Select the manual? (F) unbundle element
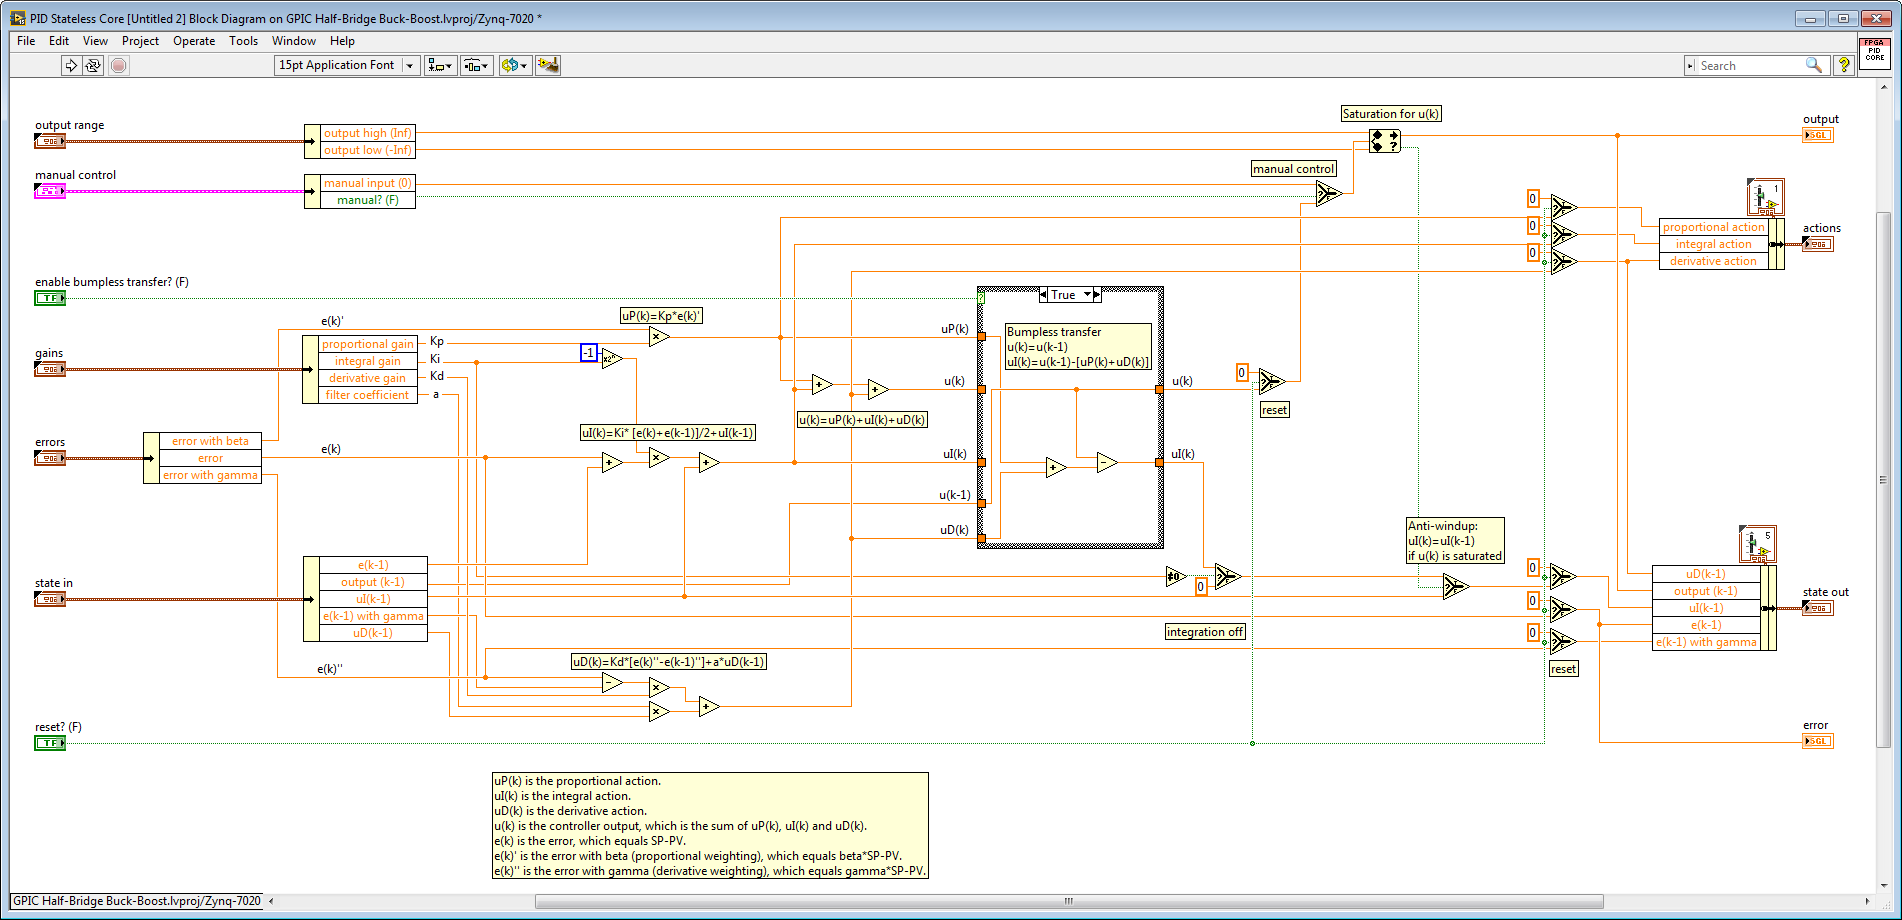 click(x=367, y=200)
